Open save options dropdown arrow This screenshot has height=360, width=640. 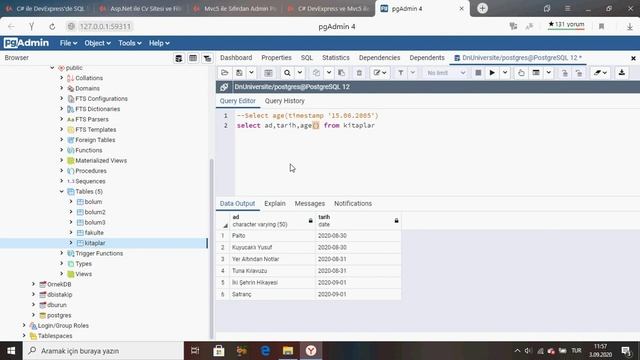pyautogui.click(x=251, y=73)
